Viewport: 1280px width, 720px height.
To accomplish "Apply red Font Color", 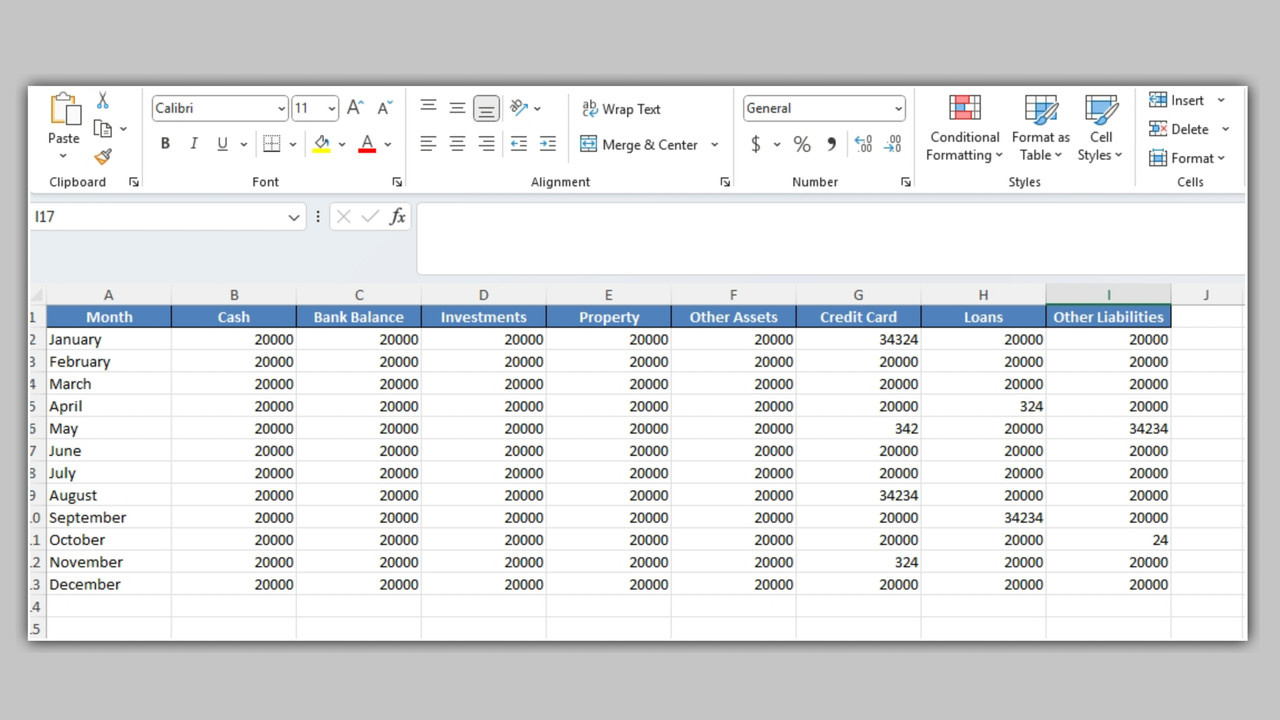I will coord(367,144).
